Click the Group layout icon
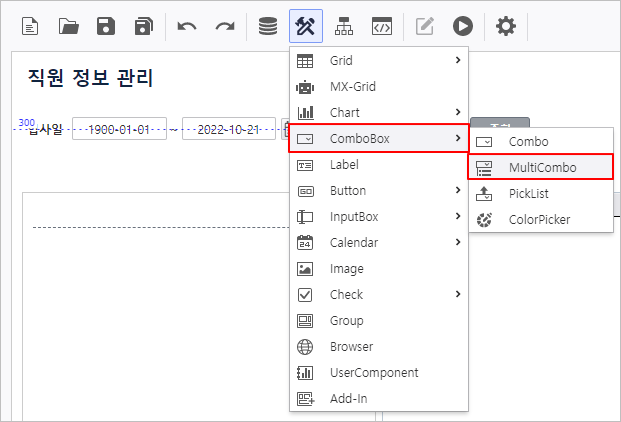 tap(305, 321)
